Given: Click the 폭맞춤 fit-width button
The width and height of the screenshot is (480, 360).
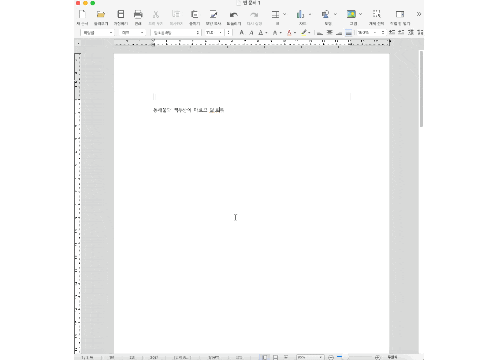Looking at the screenshot, I should pos(393,357).
